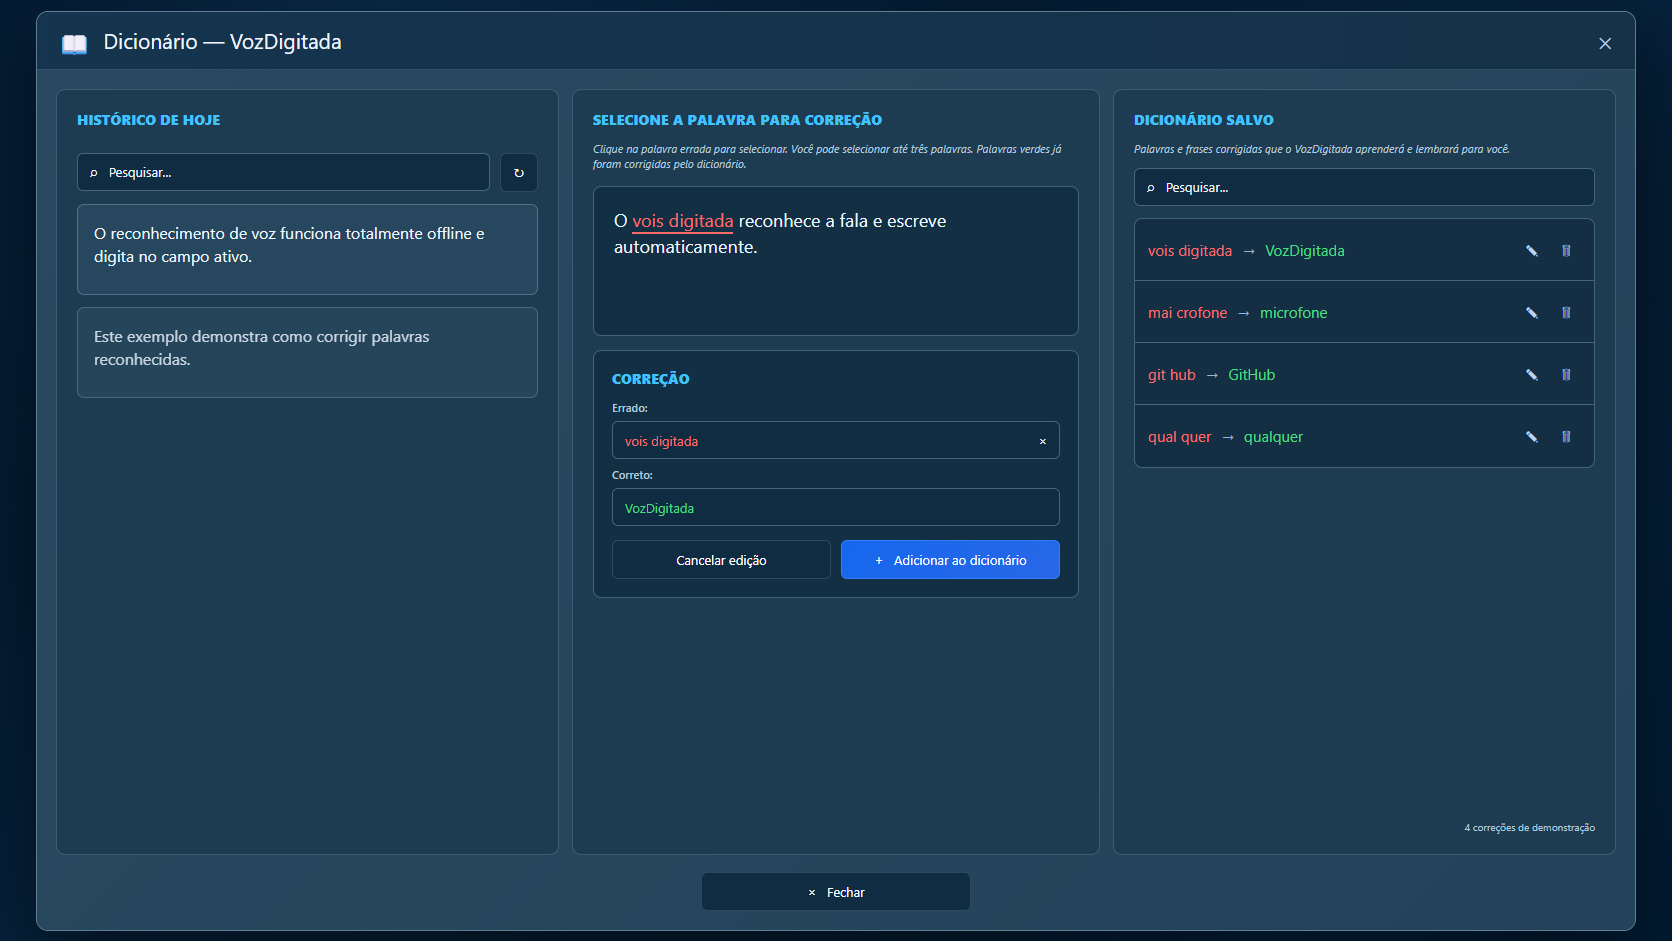Click the 'git hub' wrong-word text

click(x=1172, y=375)
